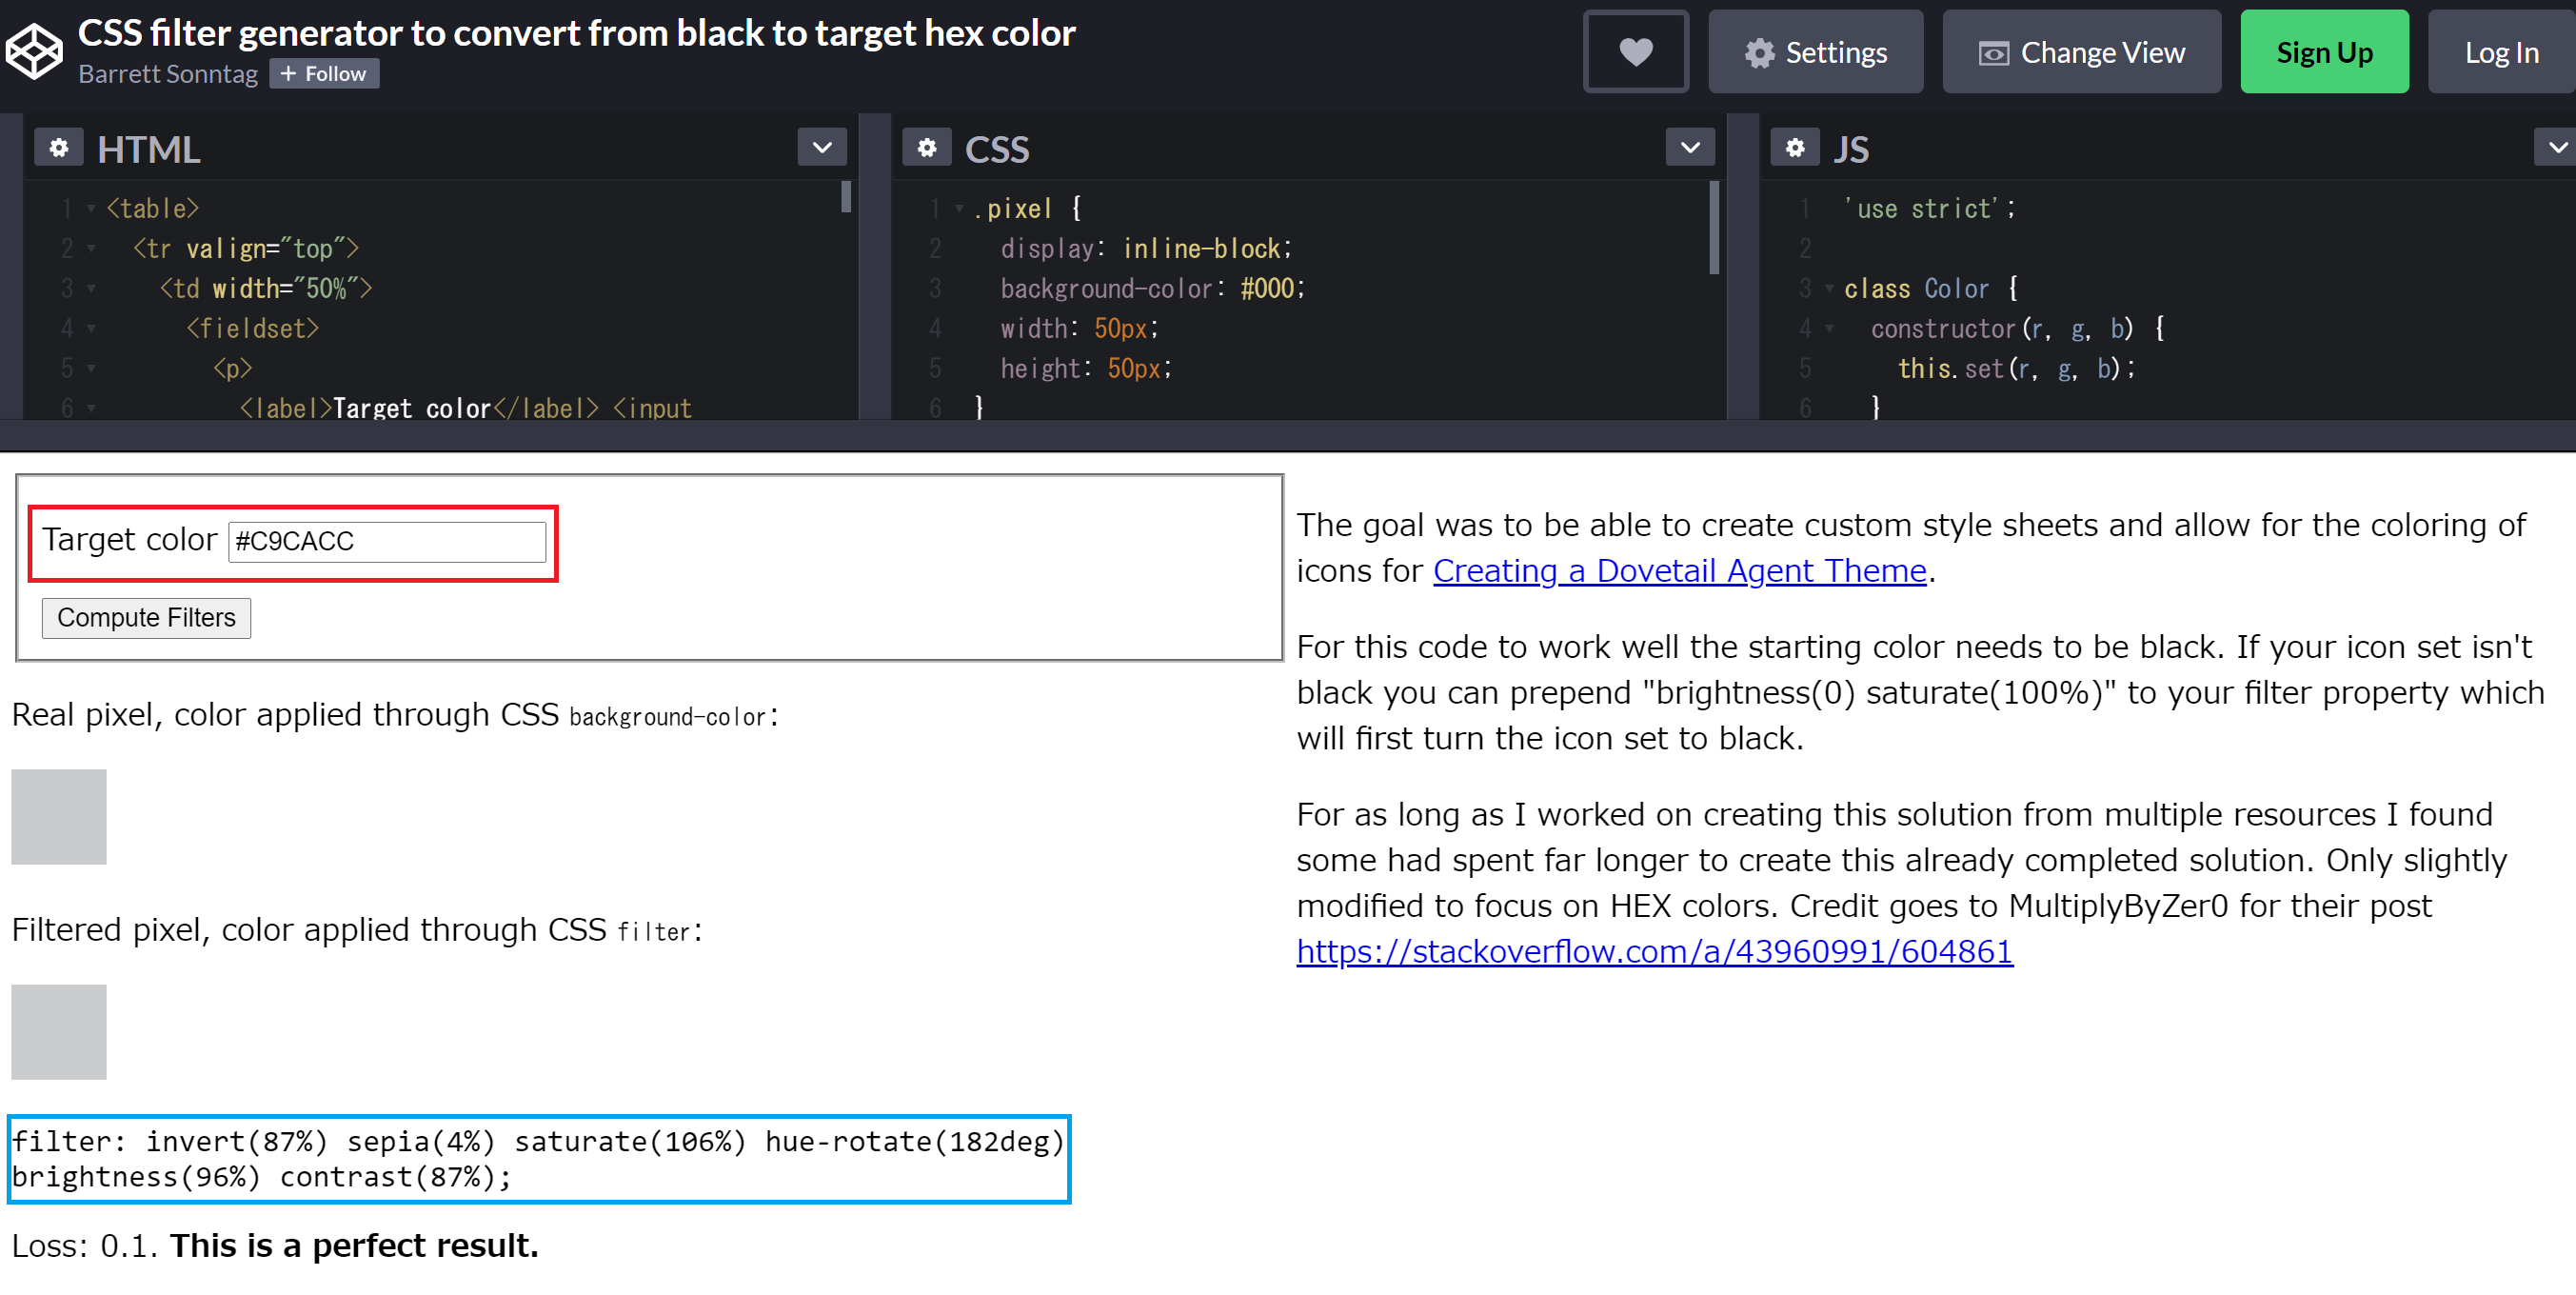
Task: Love this pen with heart icon
Action: [1635, 52]
